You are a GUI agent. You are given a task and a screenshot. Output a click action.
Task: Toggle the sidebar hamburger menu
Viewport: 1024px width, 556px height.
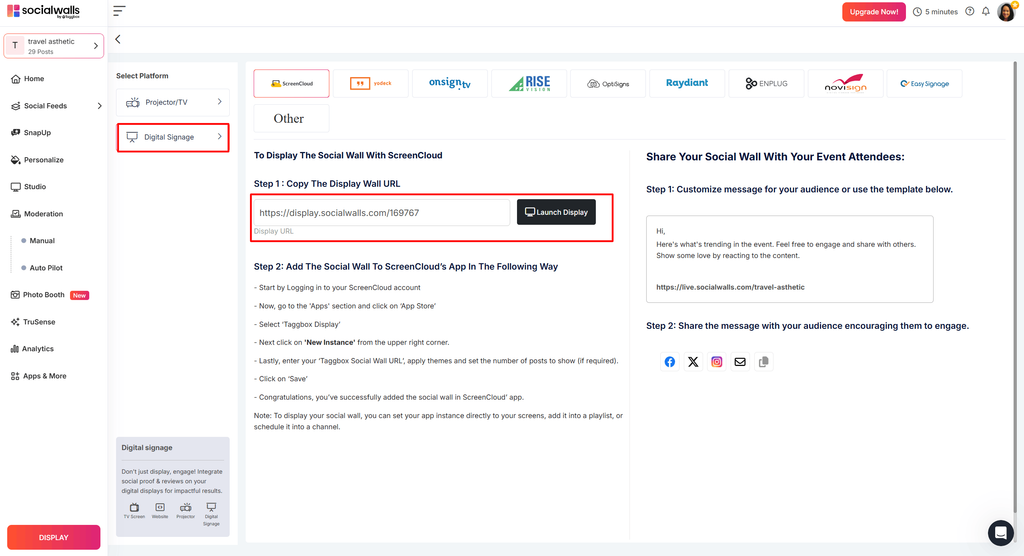[x=119, y=11]
